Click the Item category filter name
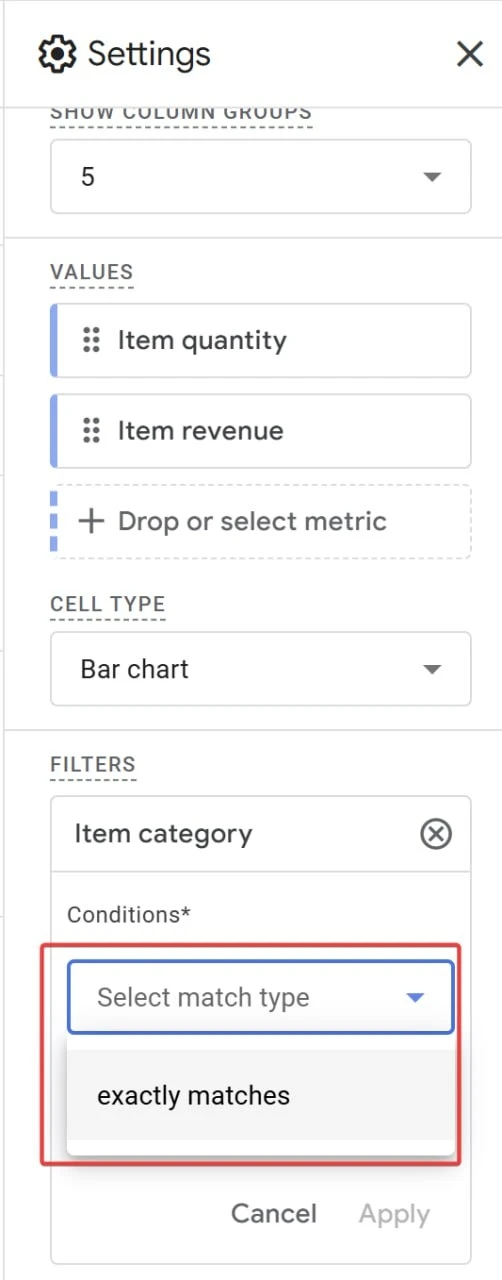The height and width of the screenshot is (1280, 502). point(163,834)
